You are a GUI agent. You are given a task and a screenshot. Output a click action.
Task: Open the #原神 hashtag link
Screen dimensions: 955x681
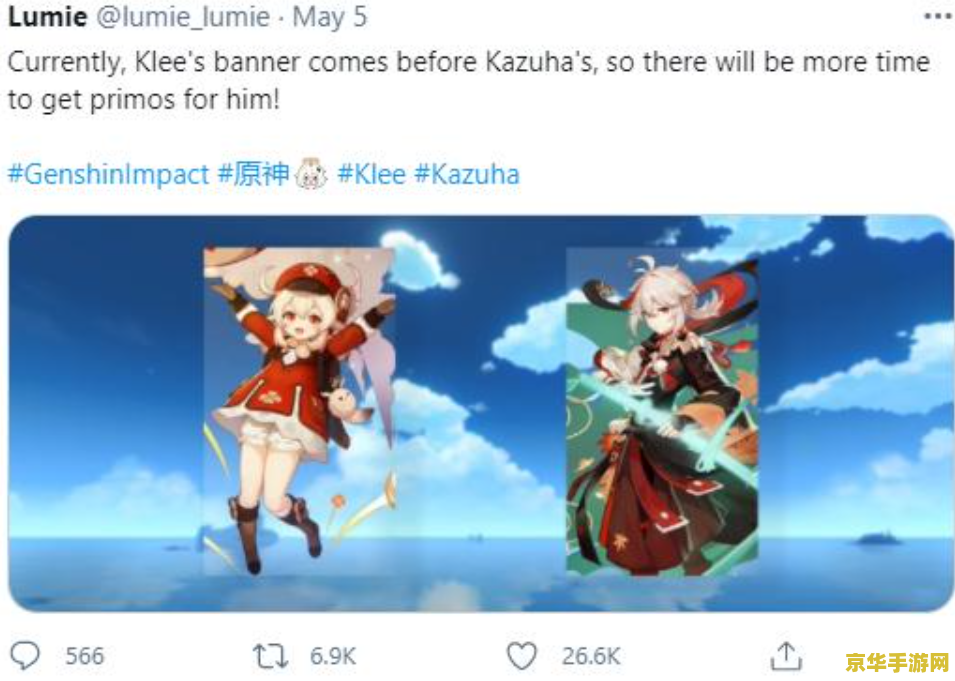point(253,174)
